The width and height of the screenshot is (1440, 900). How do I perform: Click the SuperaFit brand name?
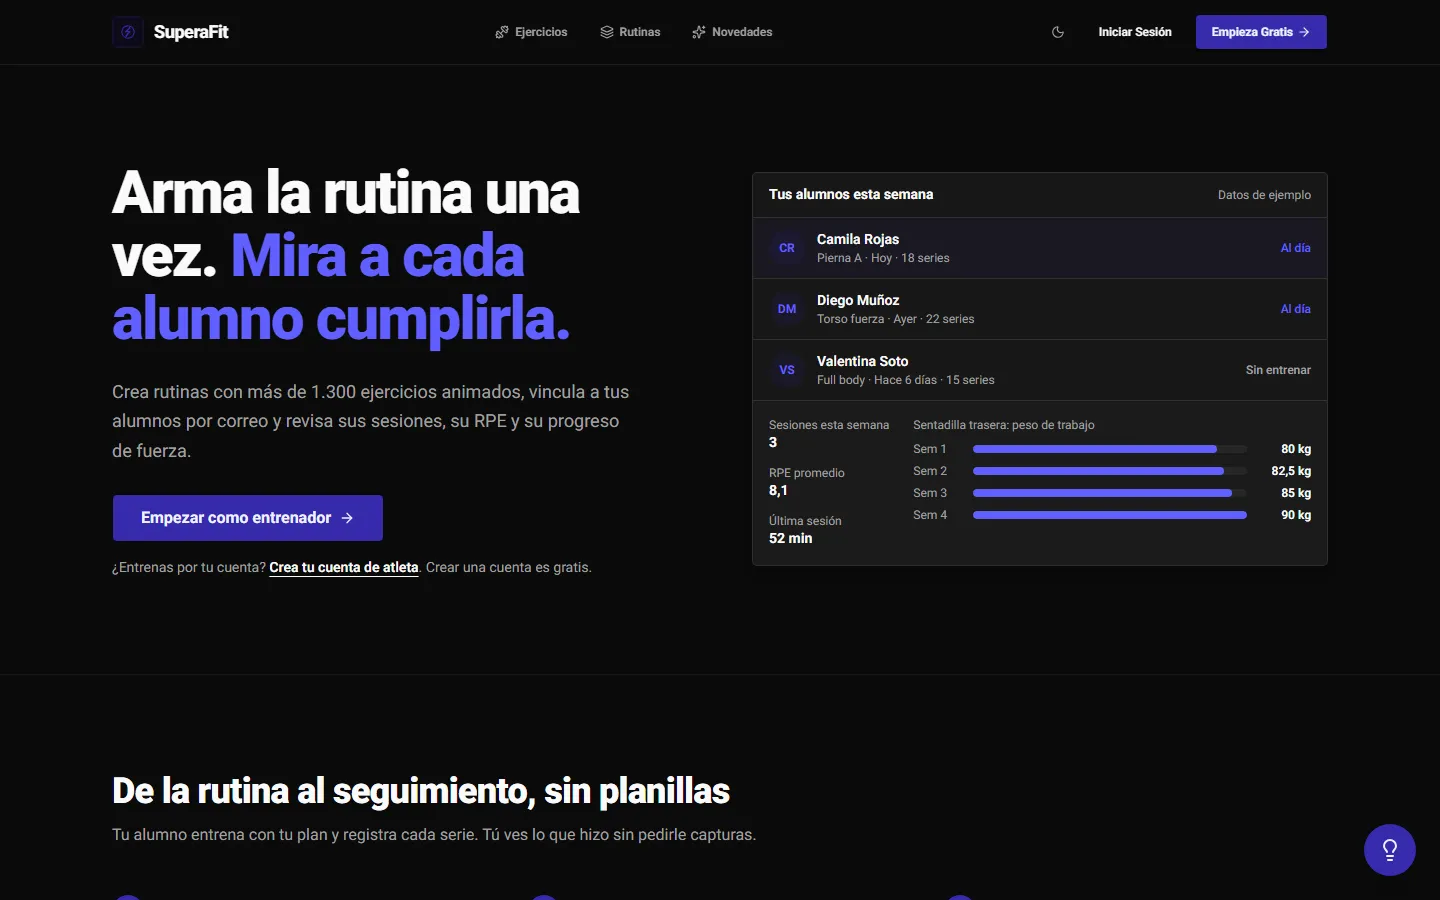point(191,32)
